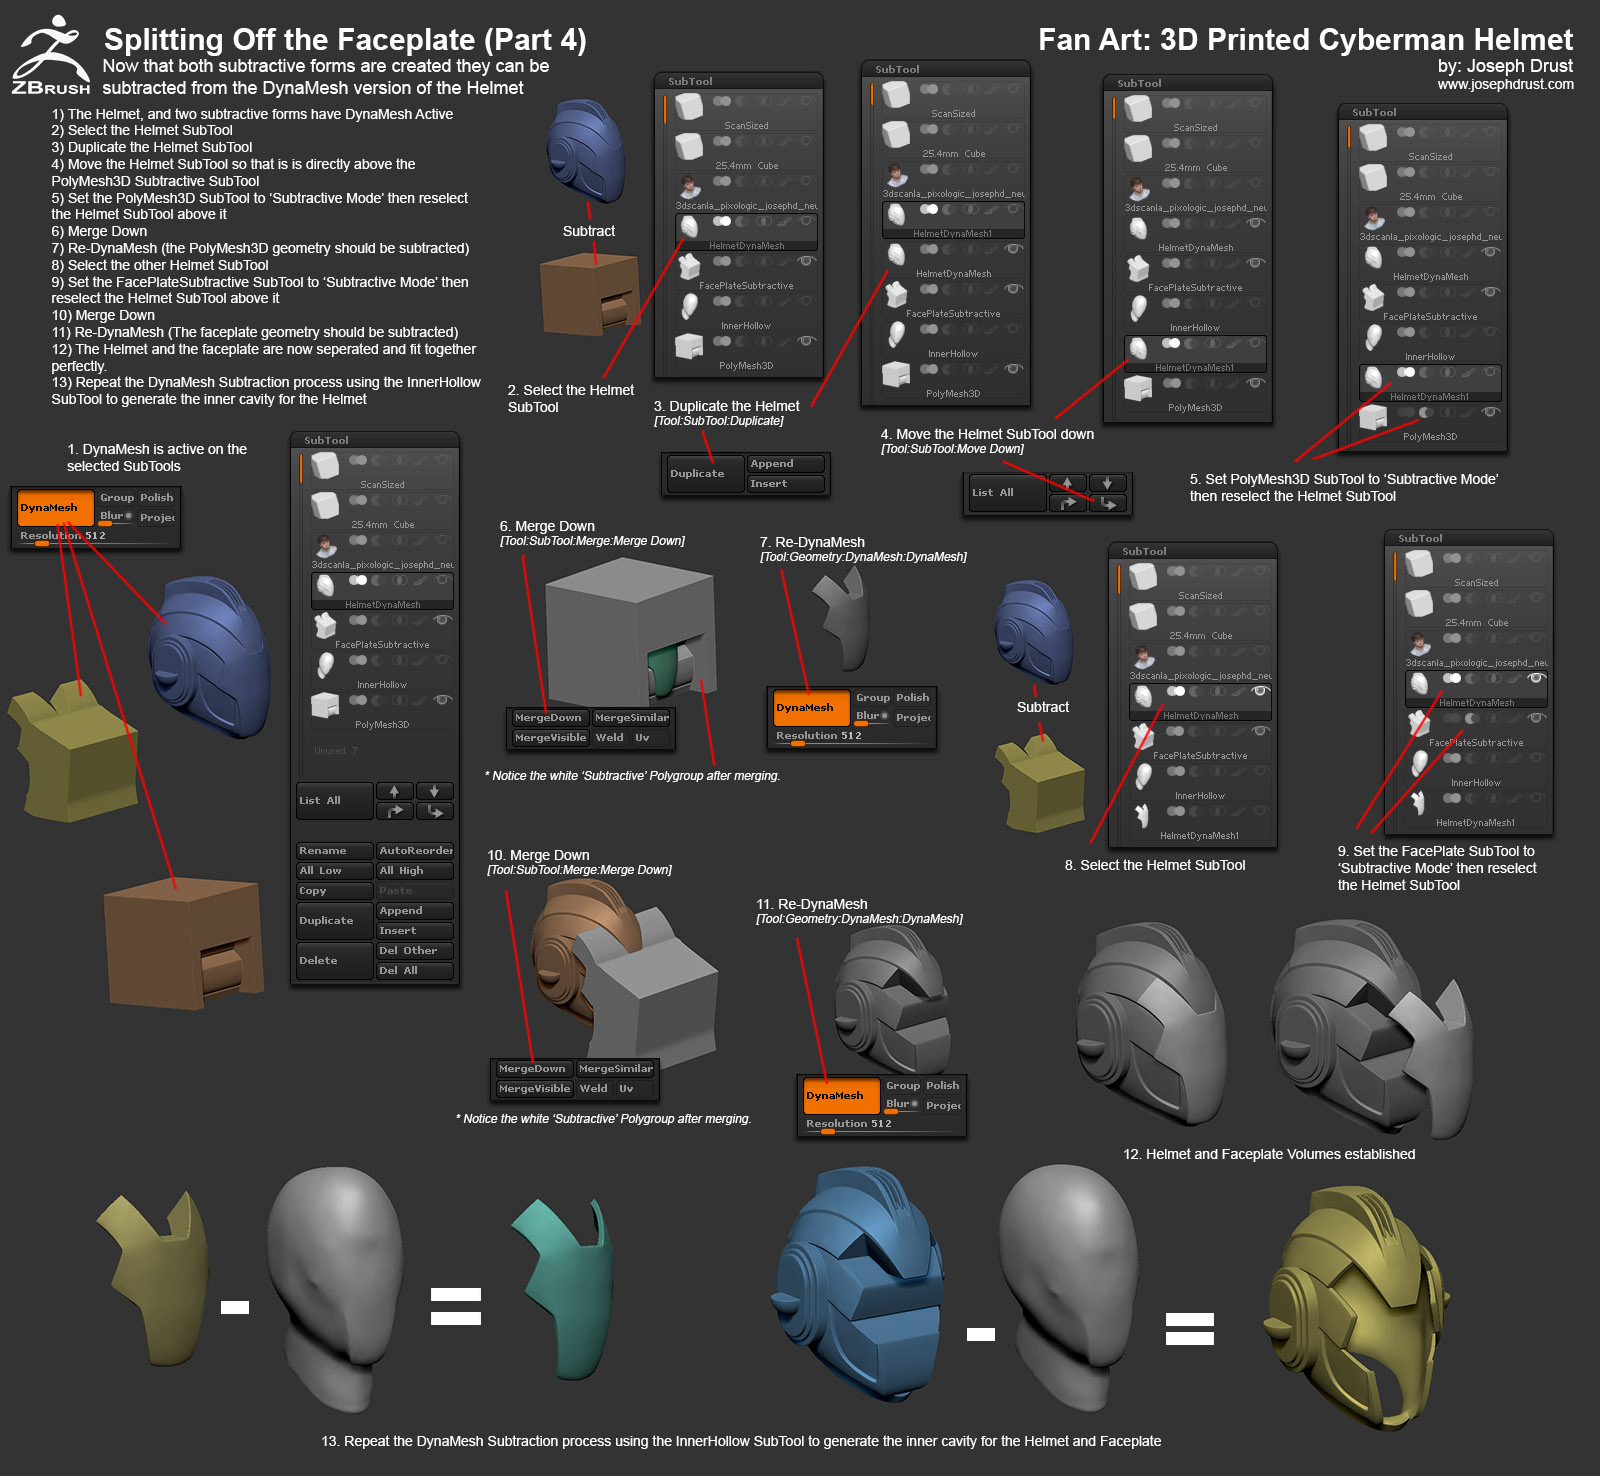Click Duplicate in the step 3 button snippet

pos(705,474)
